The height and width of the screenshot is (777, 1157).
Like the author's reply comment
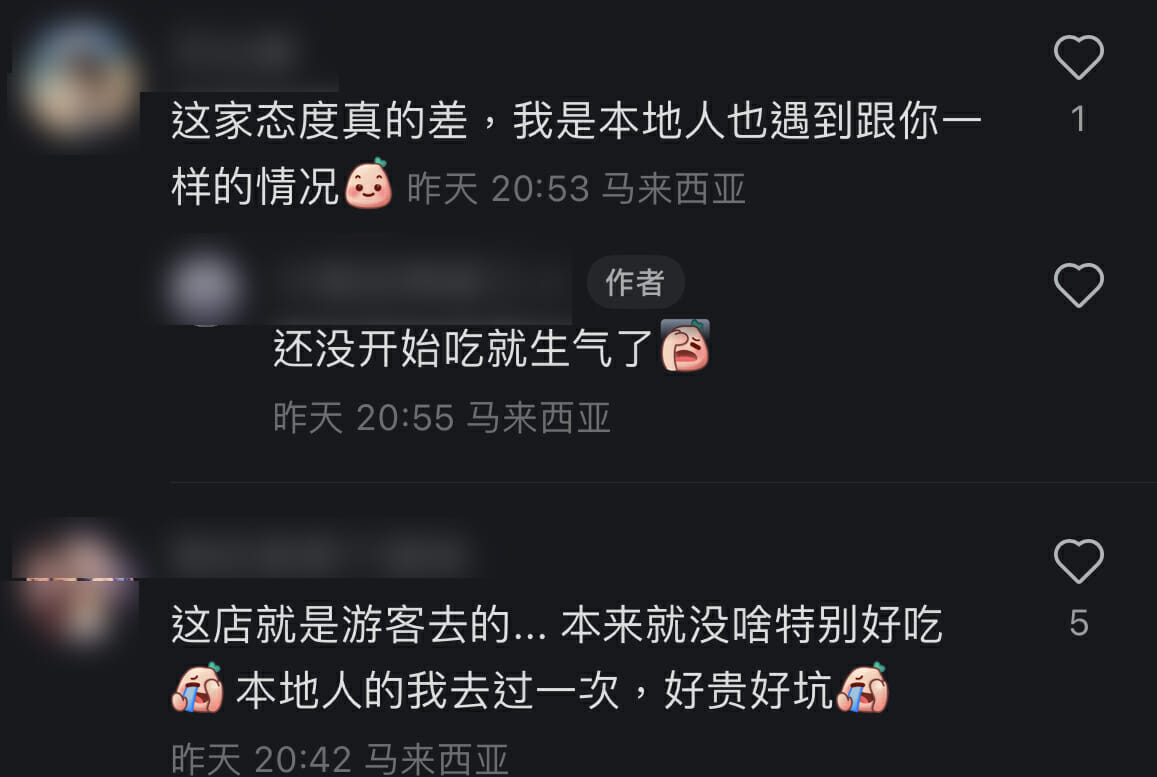(1078, 285)
